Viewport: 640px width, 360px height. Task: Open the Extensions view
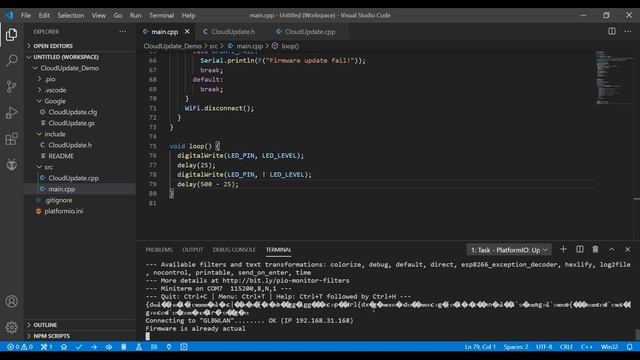11,139
